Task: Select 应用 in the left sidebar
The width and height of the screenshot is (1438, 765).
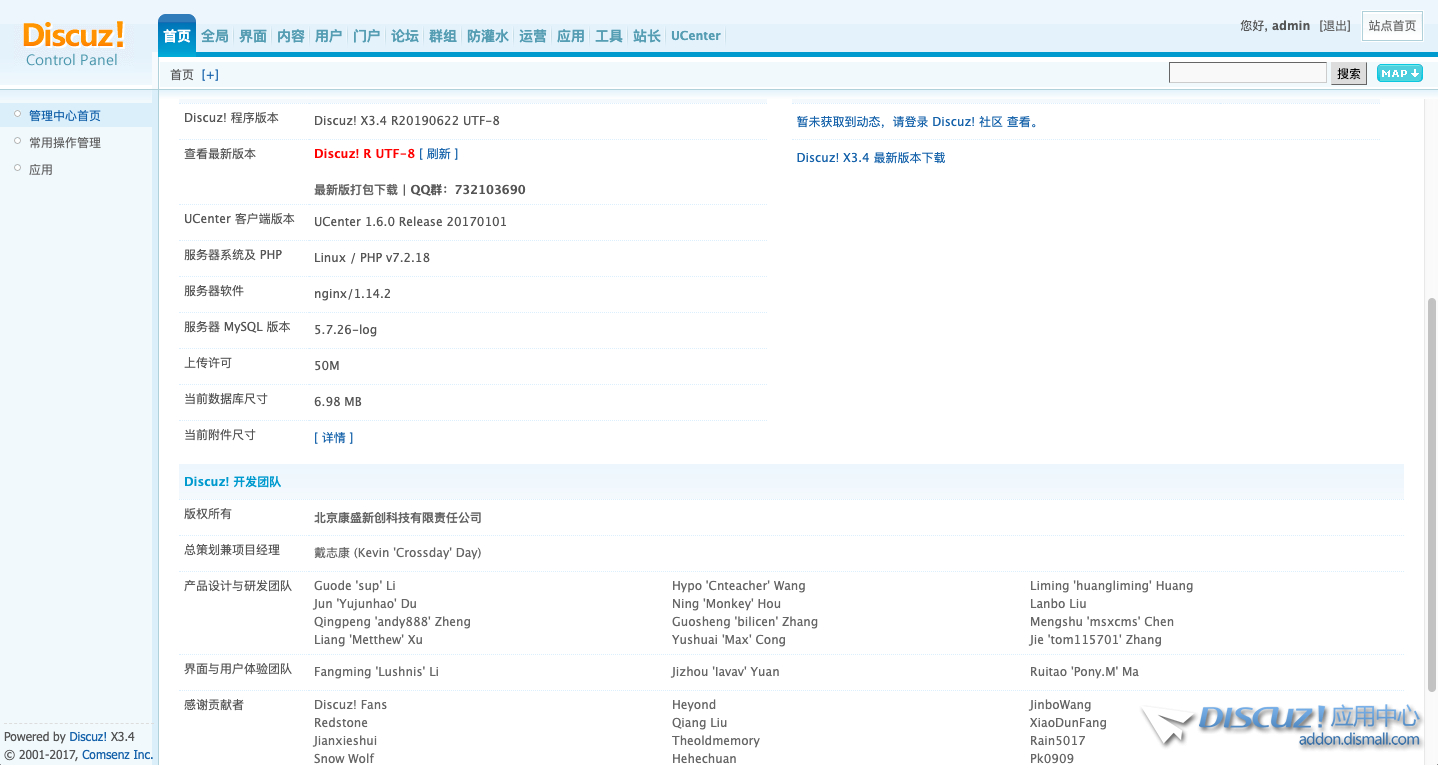Action: coord(41,170)
